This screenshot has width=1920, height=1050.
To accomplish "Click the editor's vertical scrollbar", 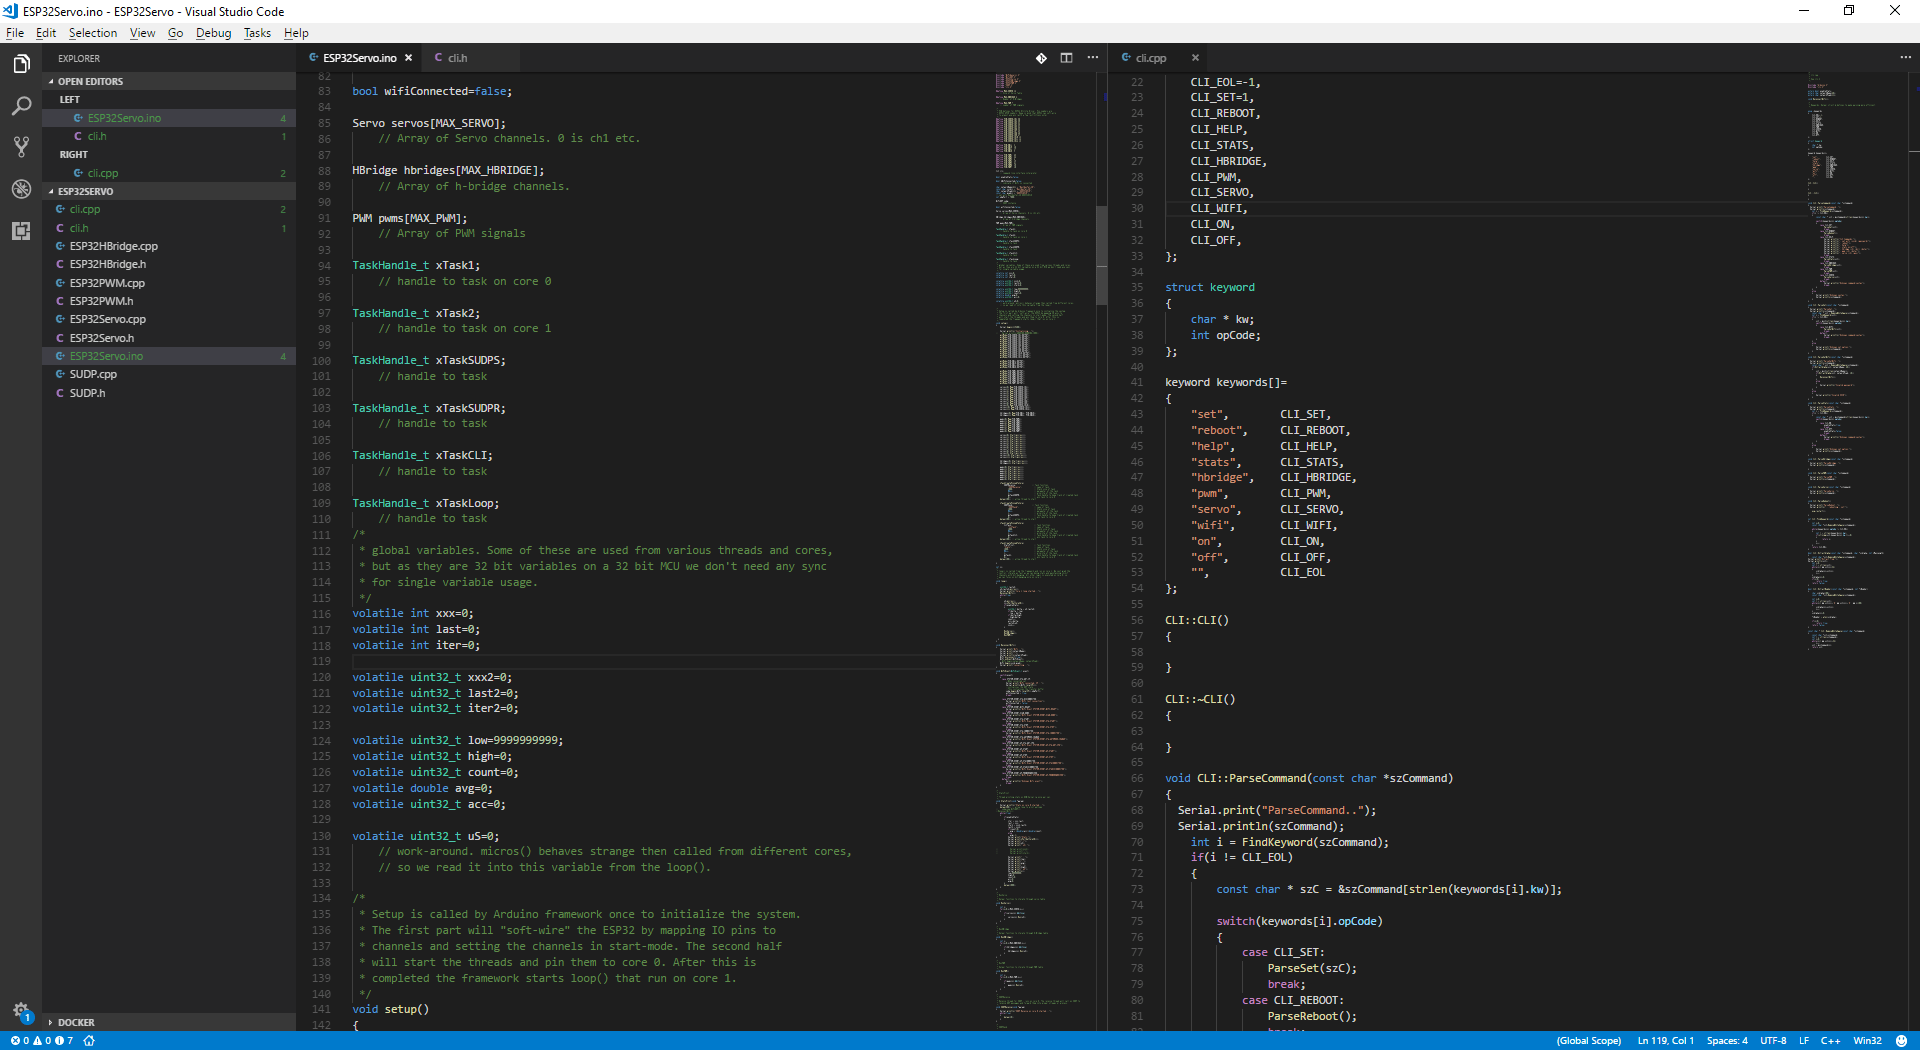I will [x=1102, y=255].
